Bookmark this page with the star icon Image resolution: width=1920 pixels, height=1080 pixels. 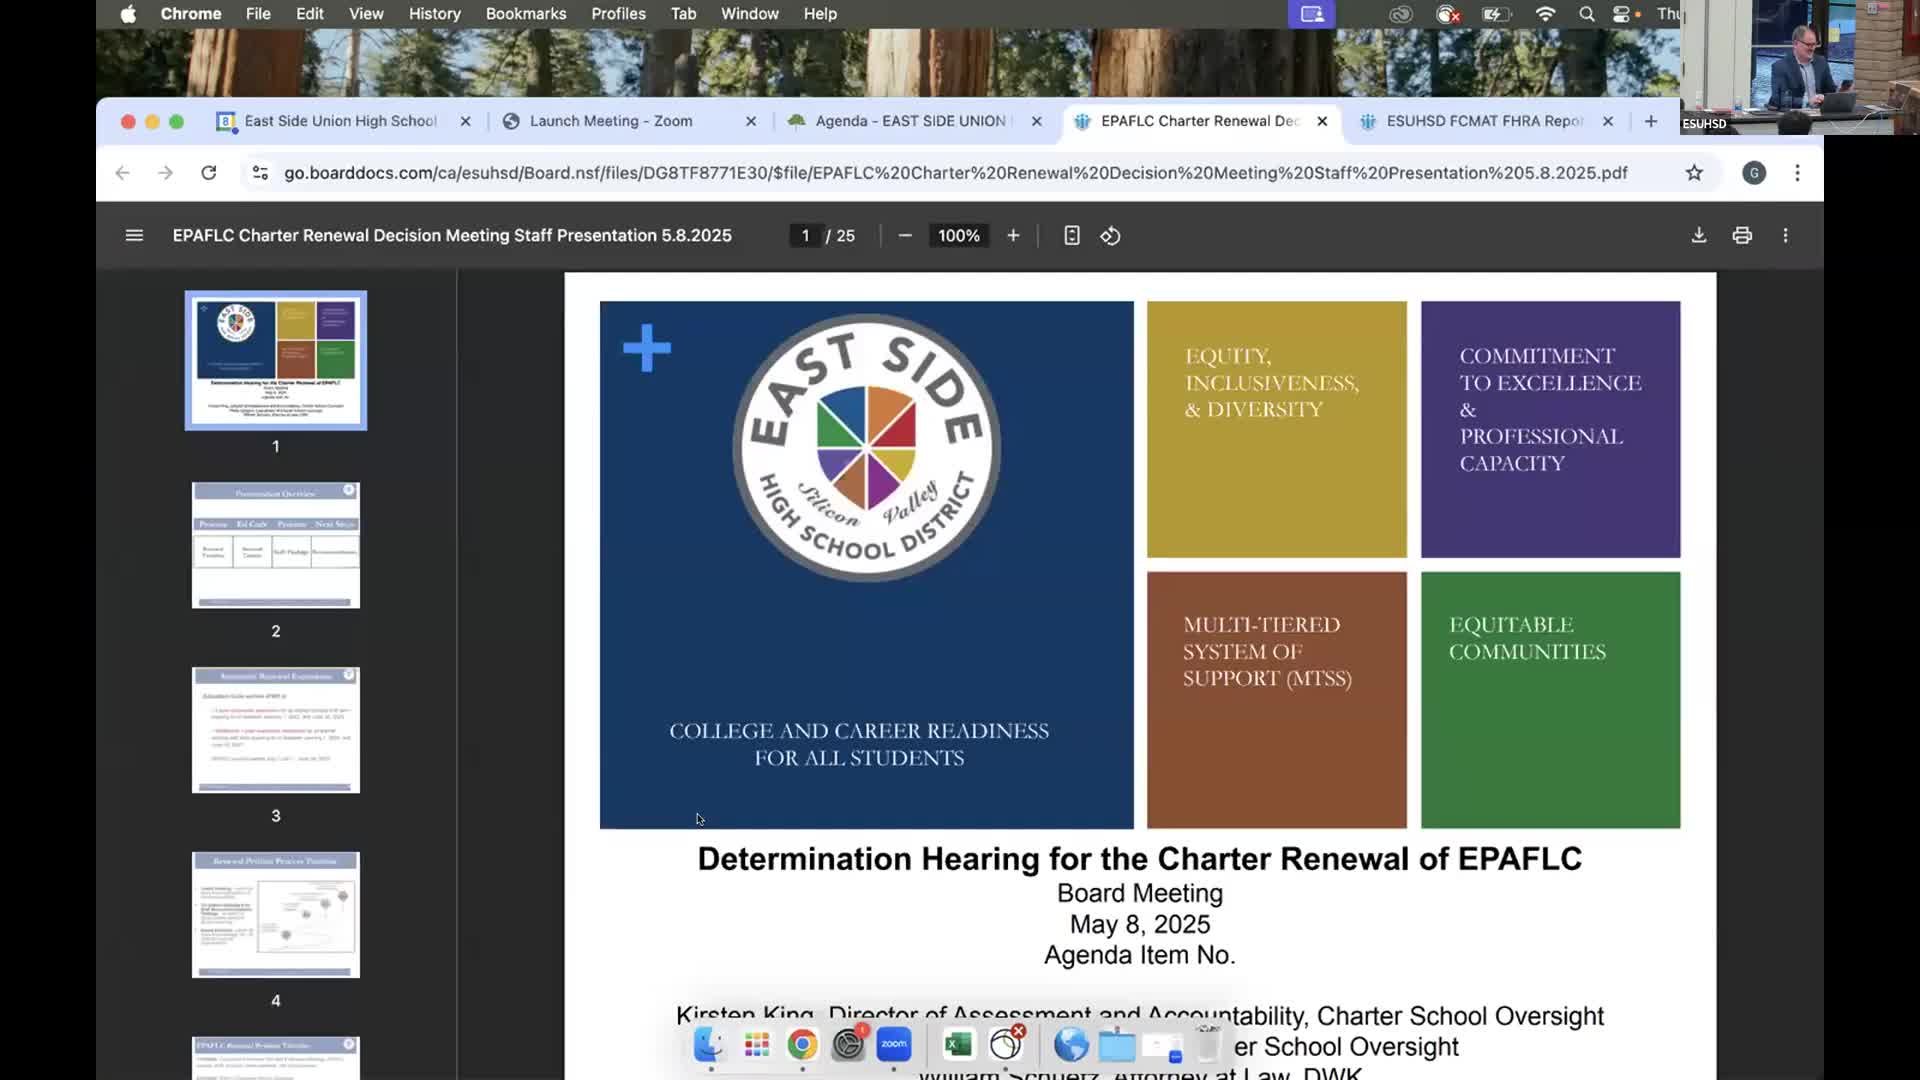coord(1694,173)
